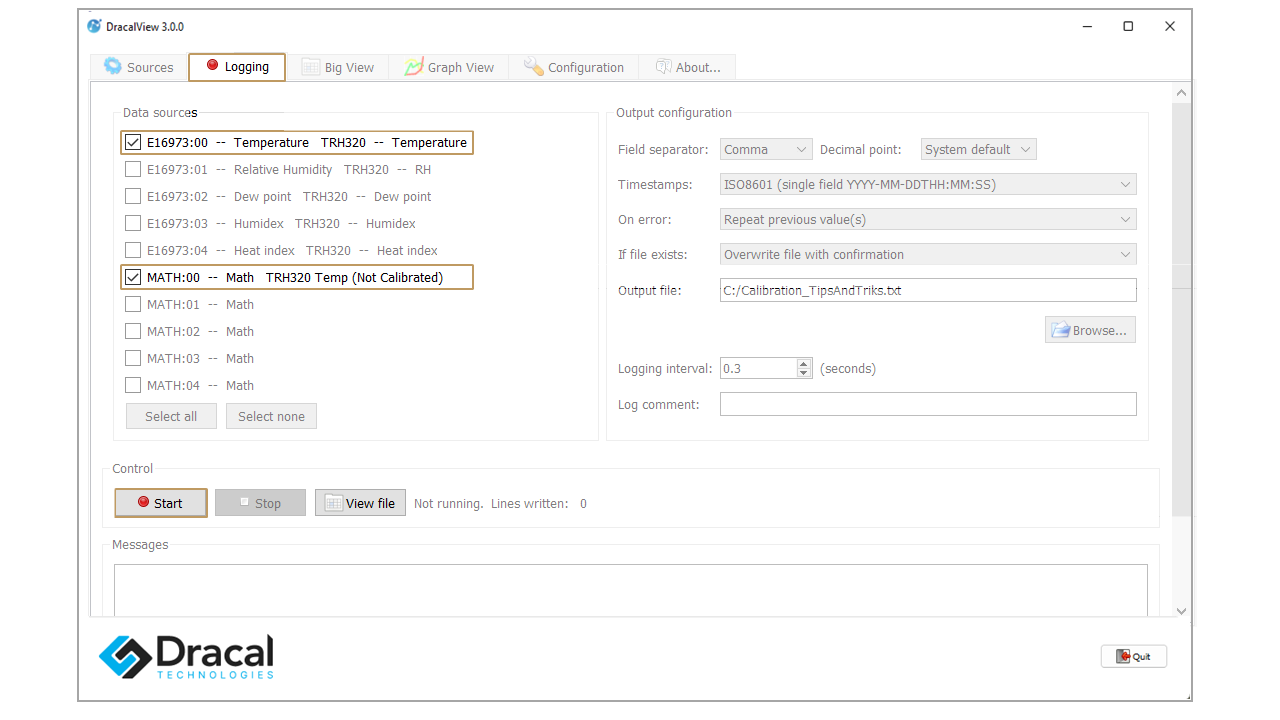
Task: Start logging with the Start button
Action: tap(160, 503)
